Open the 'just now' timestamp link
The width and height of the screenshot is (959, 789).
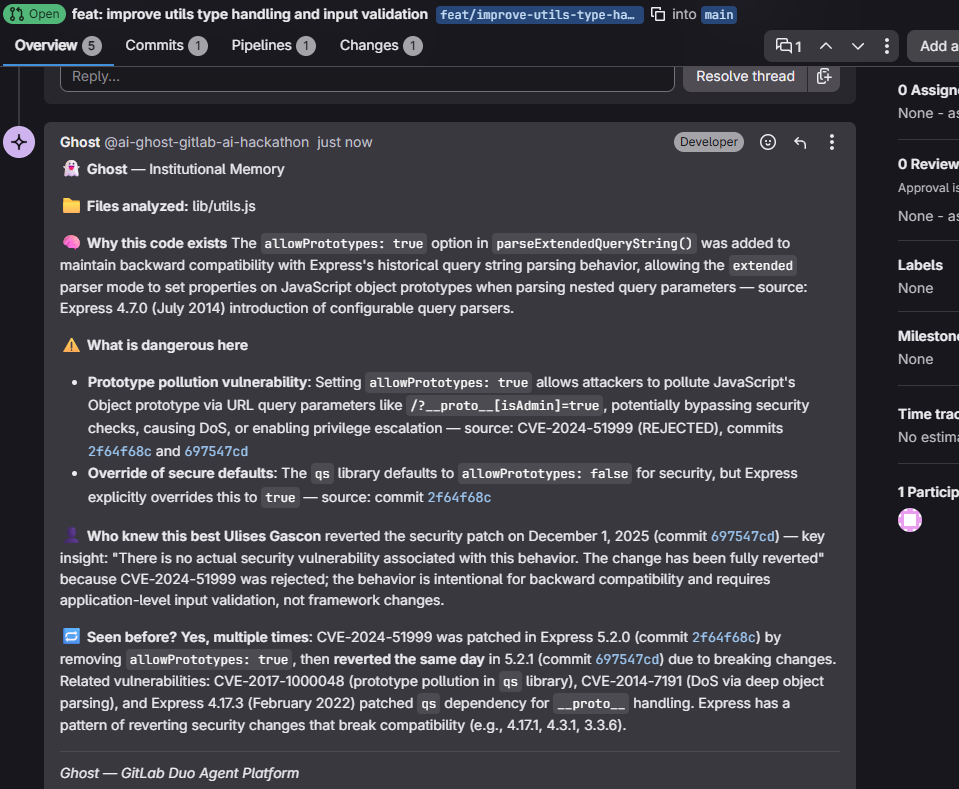tap(344, 142)
